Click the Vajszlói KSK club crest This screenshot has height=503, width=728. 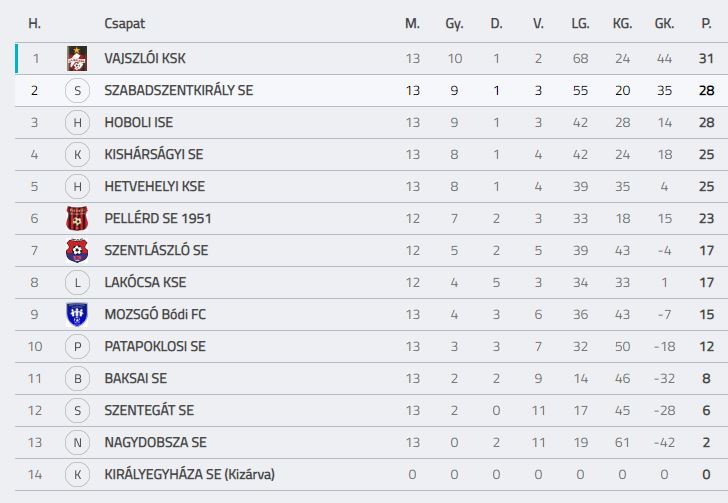[x=77, y=59]
